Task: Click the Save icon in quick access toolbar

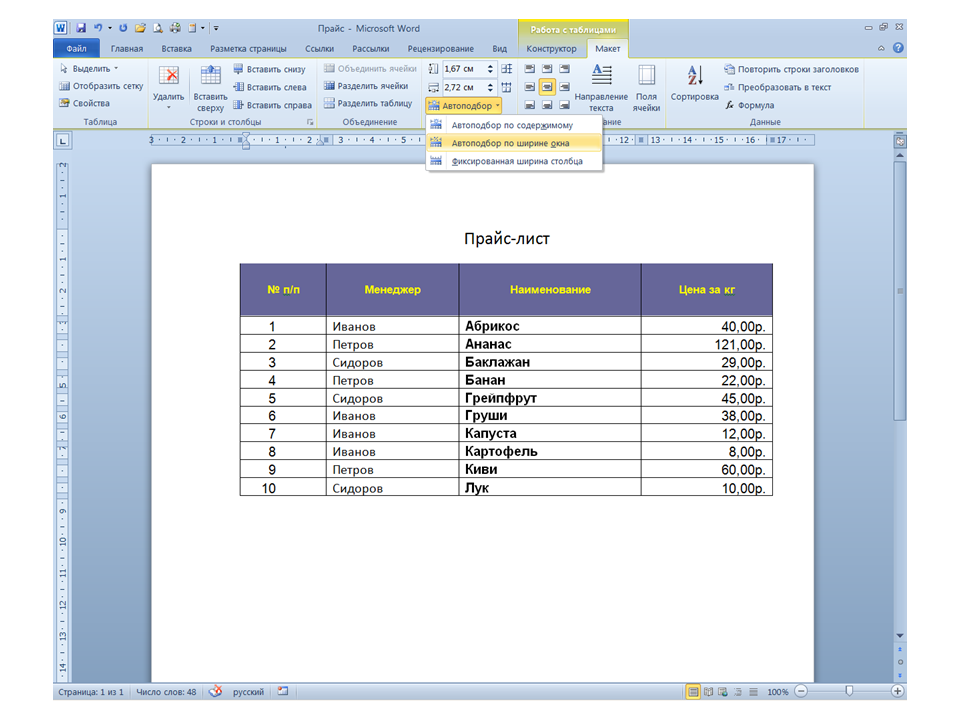Action: pos(81,28)
